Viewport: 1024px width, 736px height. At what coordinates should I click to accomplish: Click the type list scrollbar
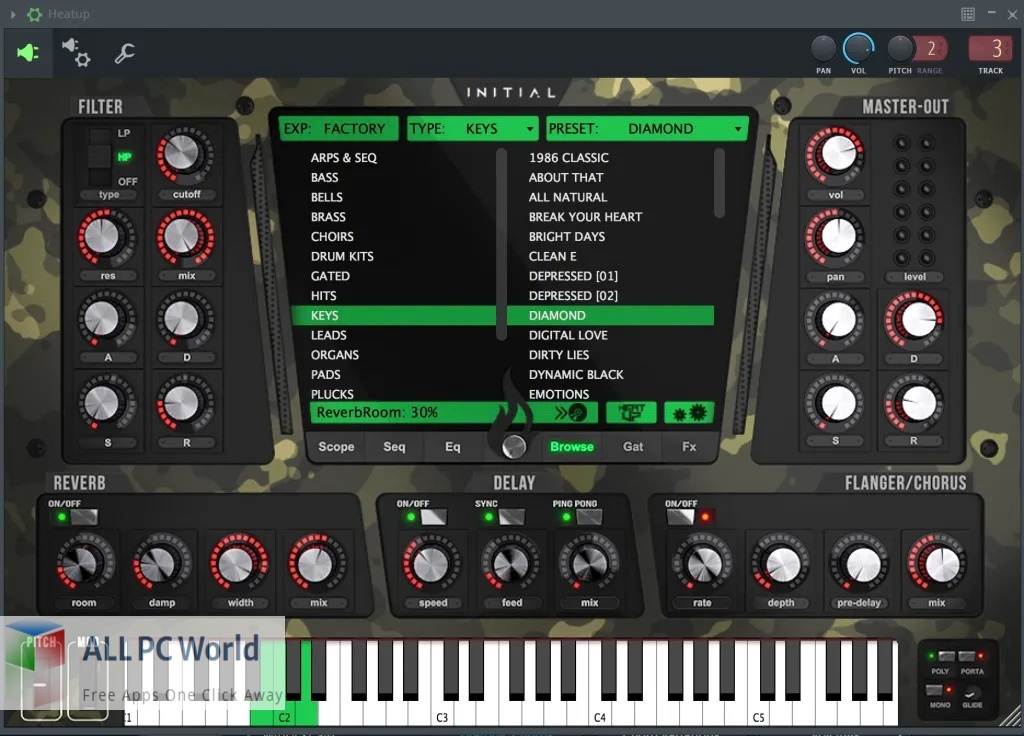(502, 244)
